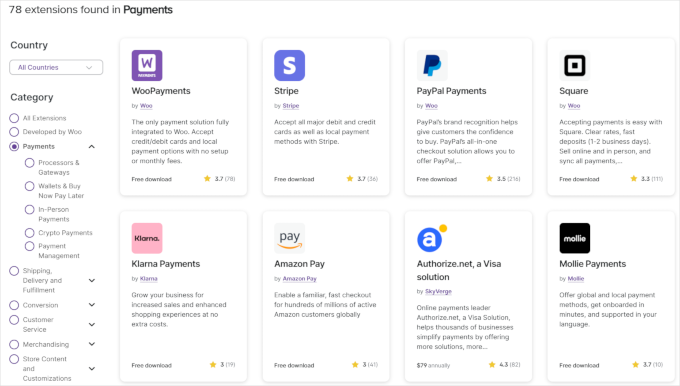Click the Amazon Pay rating star
Viewport: 680px width, 386px height.
355,365
